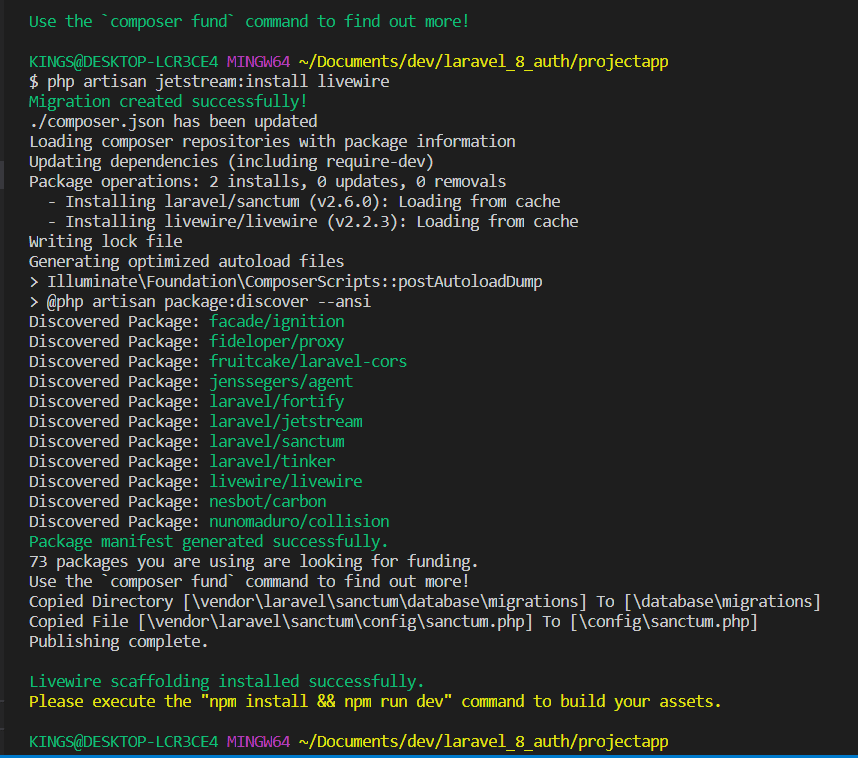Click the 'Migration created successfully!' message
This screenshot has width=858, height=758.
coord(168,102)
